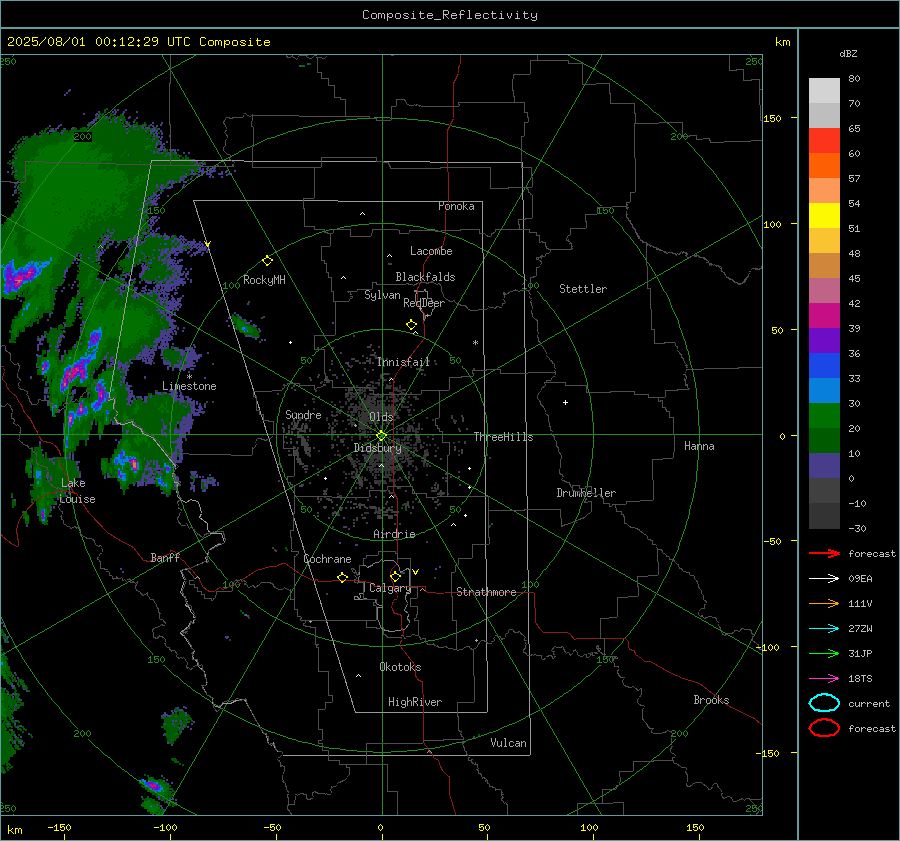Click the Composite_Reflectivity title
This screenshot has height=841, width=900.
click(x=450, y=15)
